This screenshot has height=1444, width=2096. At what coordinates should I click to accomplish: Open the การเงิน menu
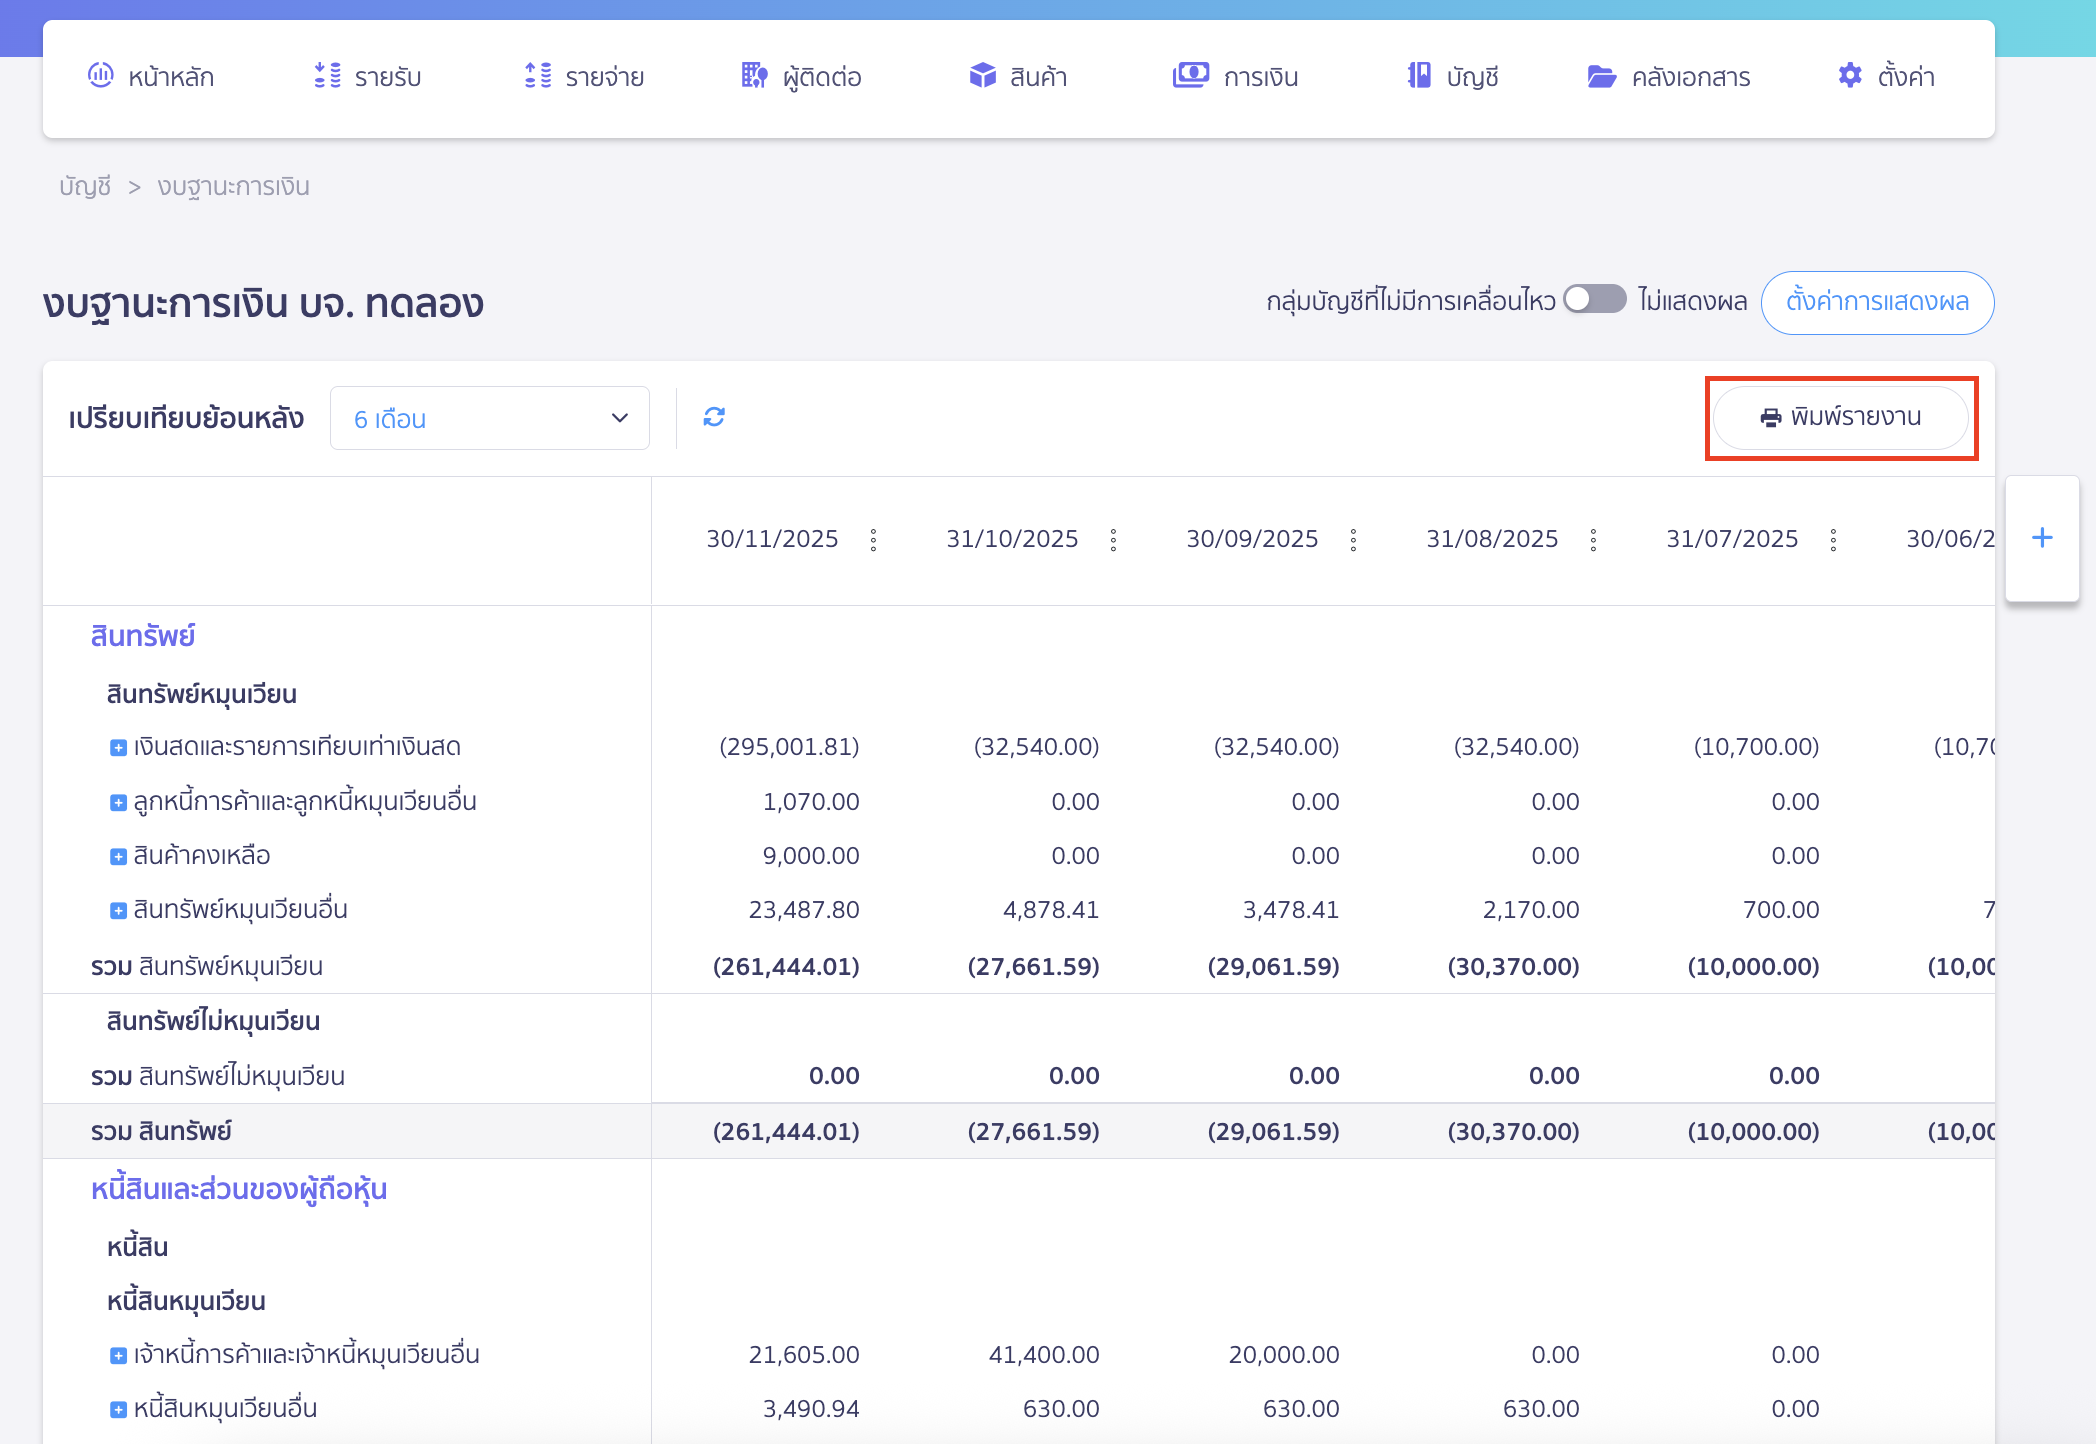click(x=1236, y=77)
